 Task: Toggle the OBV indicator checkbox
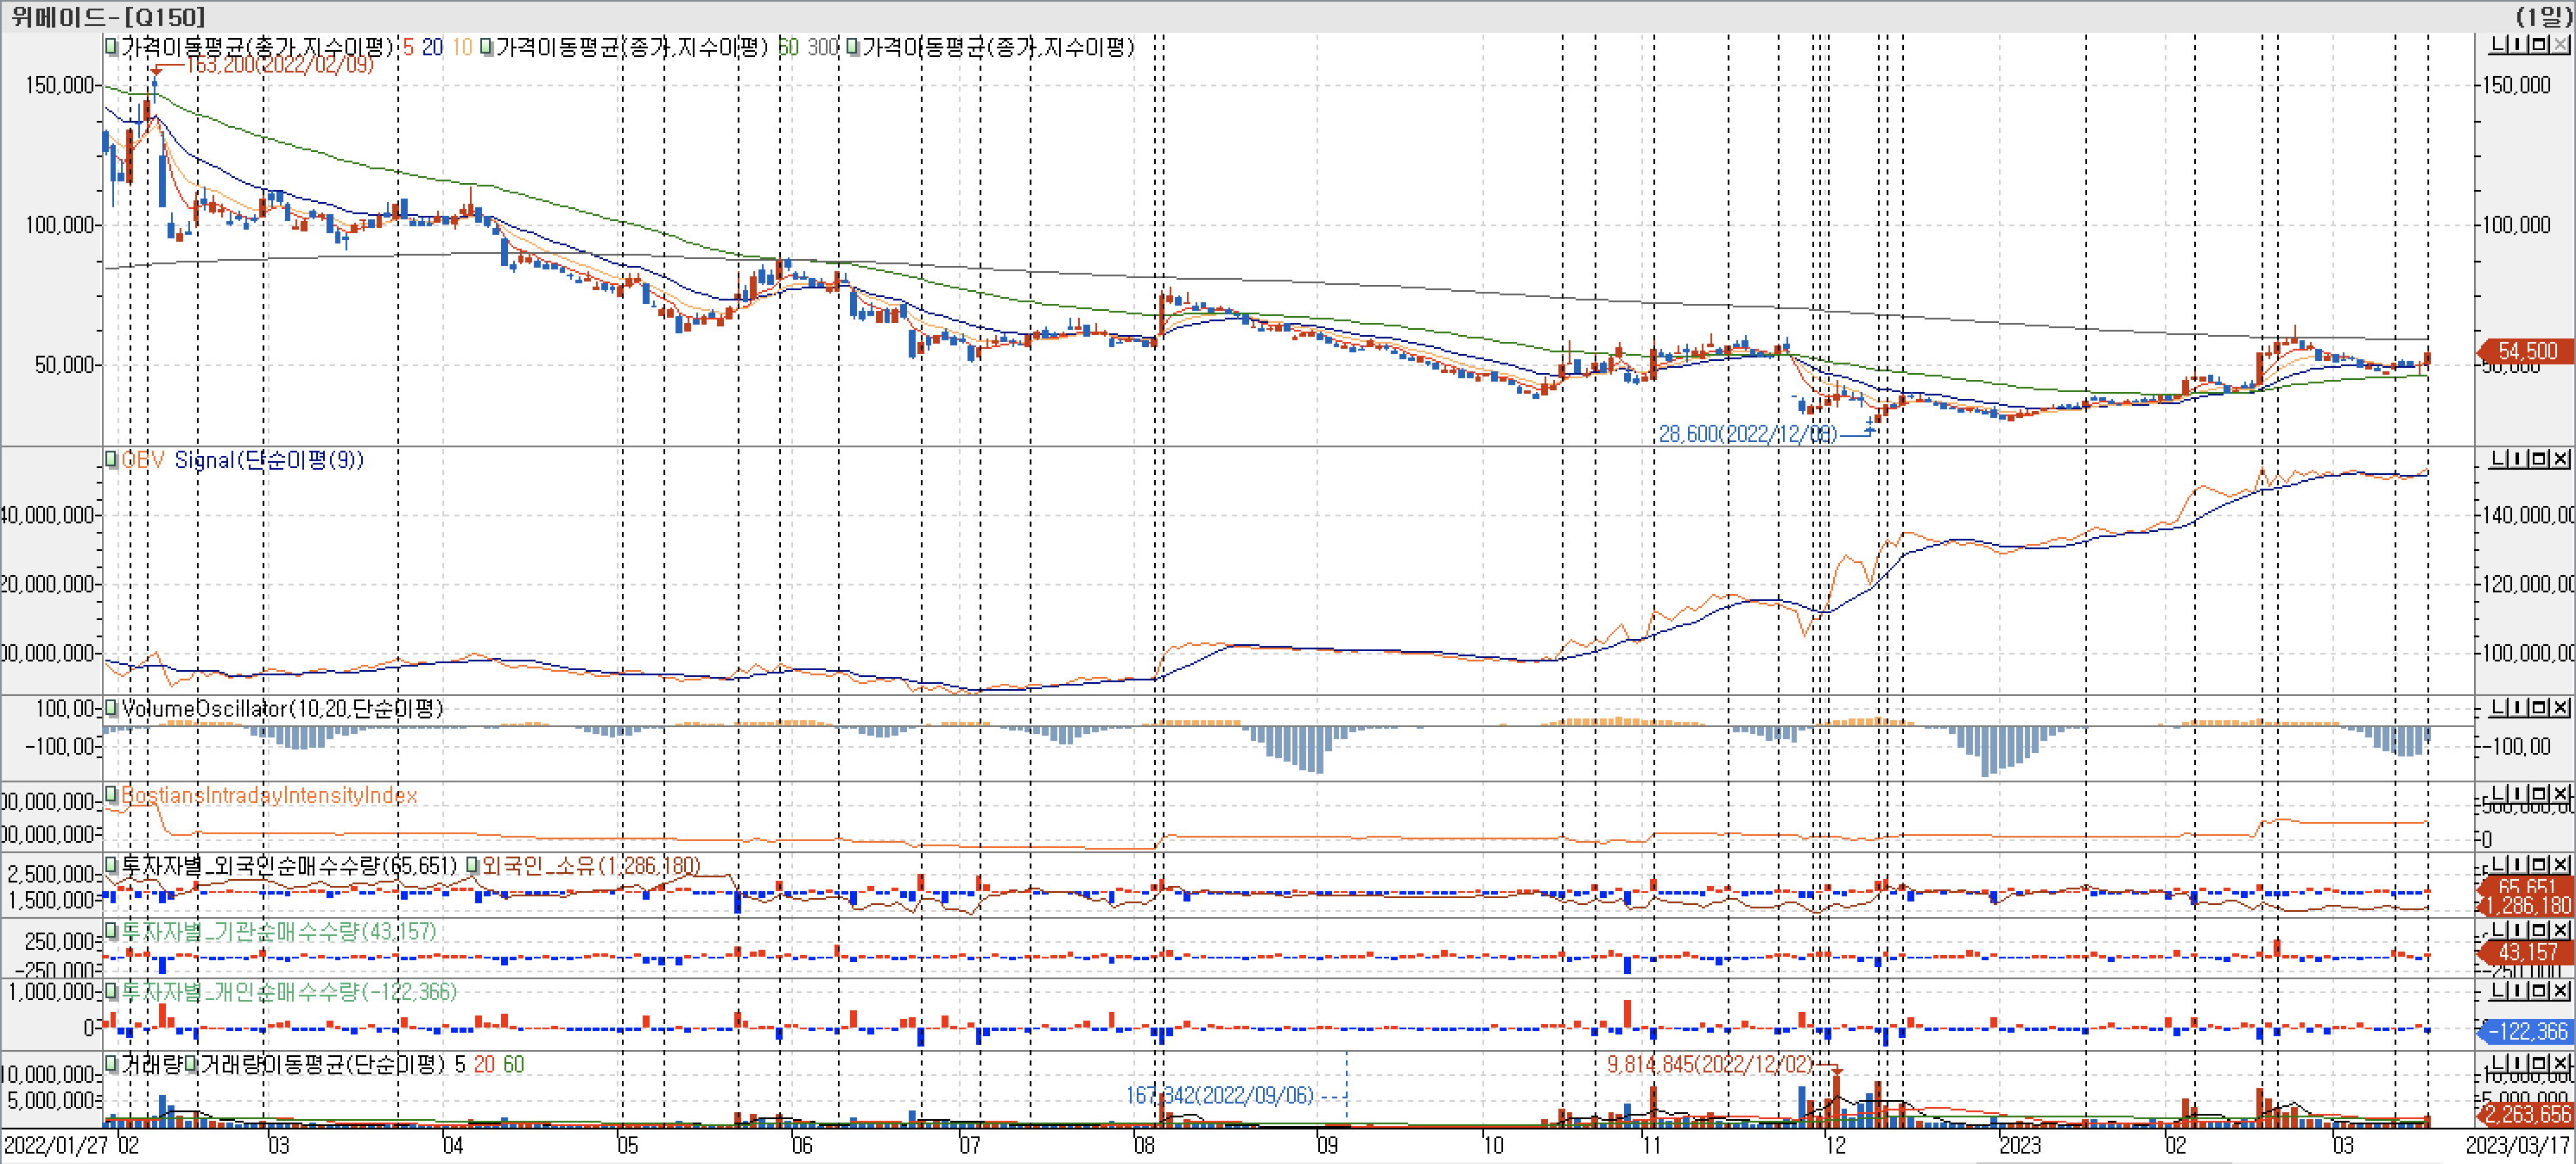[111, 460]
